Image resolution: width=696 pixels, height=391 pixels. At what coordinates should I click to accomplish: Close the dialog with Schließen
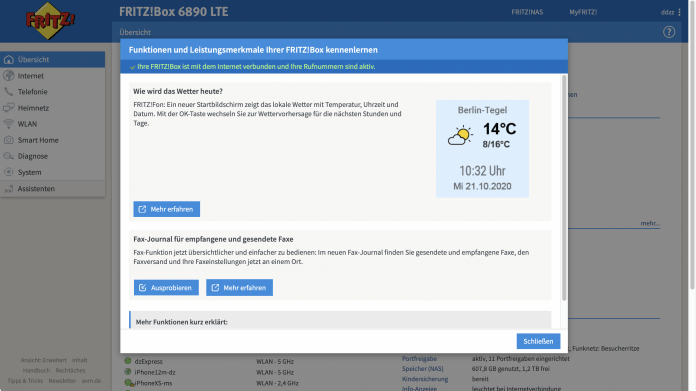(538, 341)
